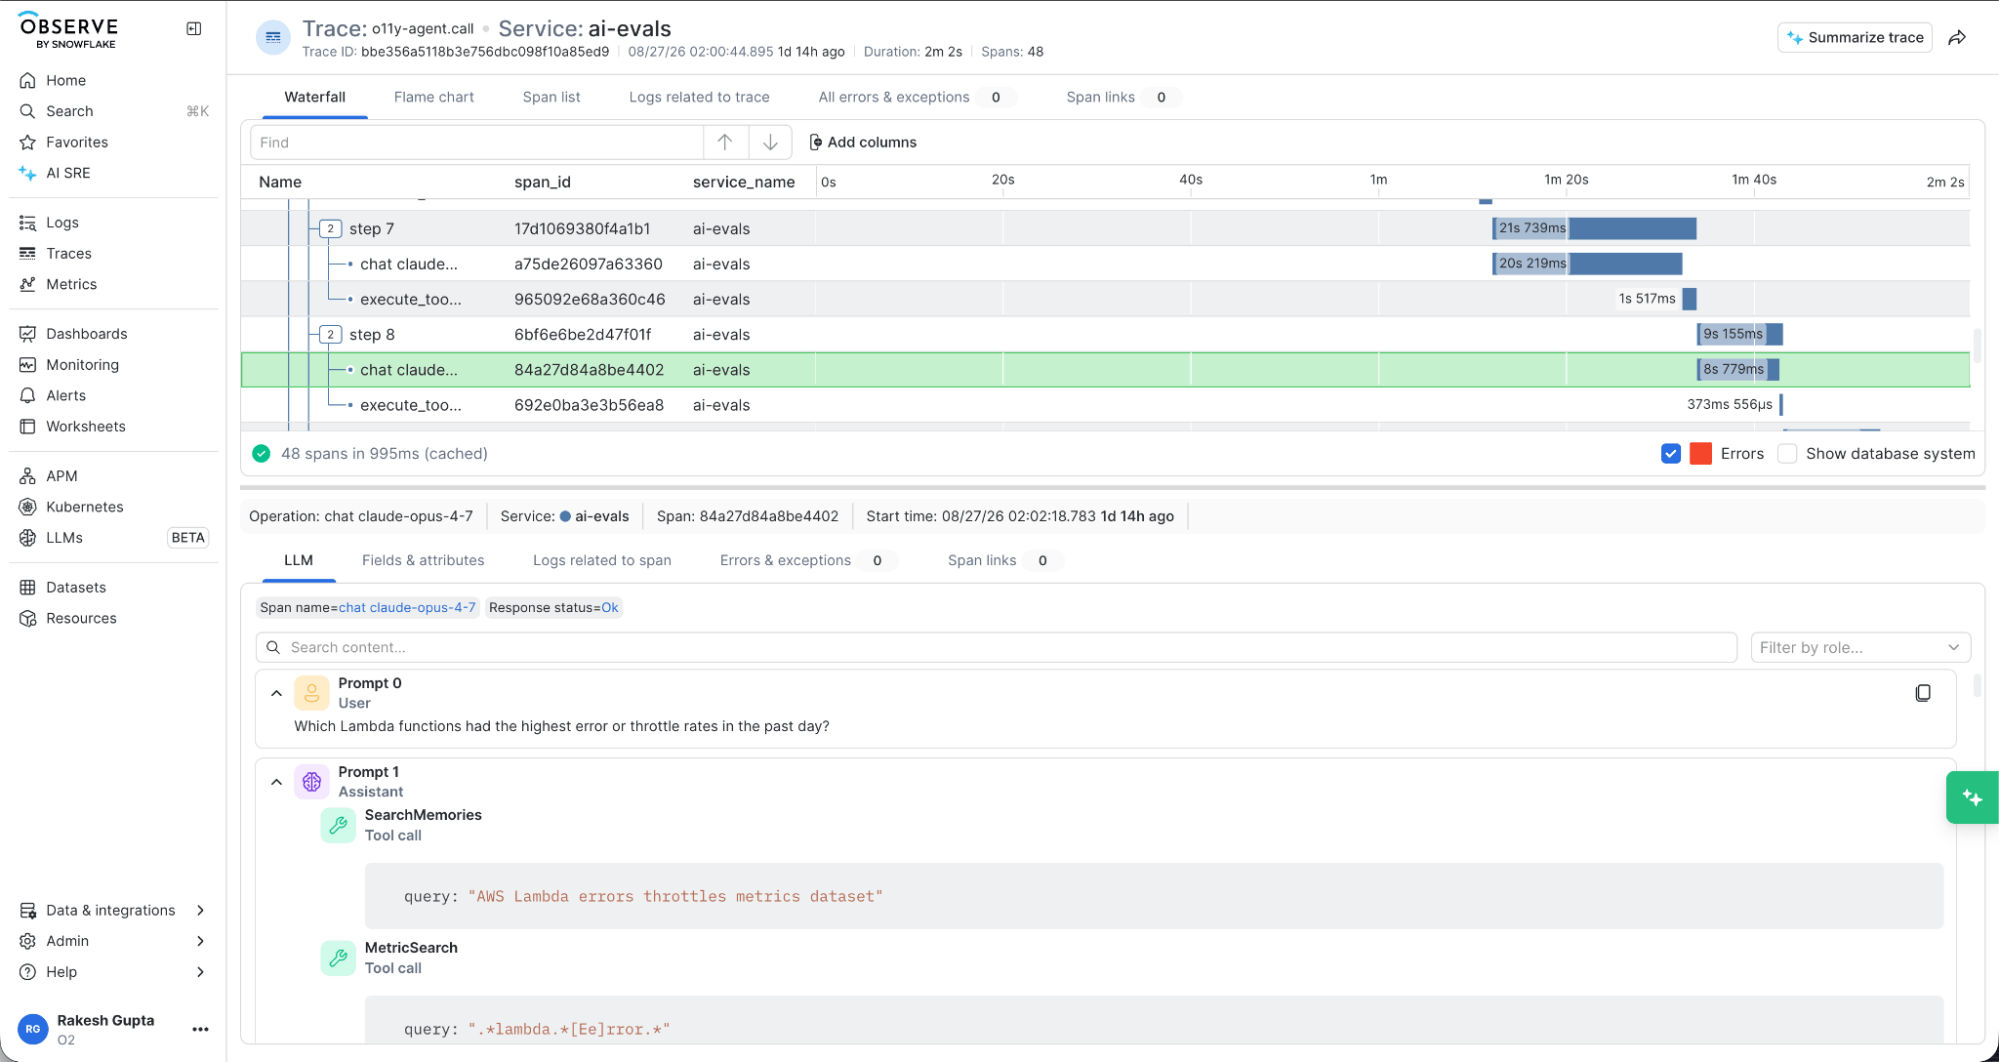Click Response status Ok filter link
Image resolution: width=1999 pixels, height=1062 pixels.
609,607
